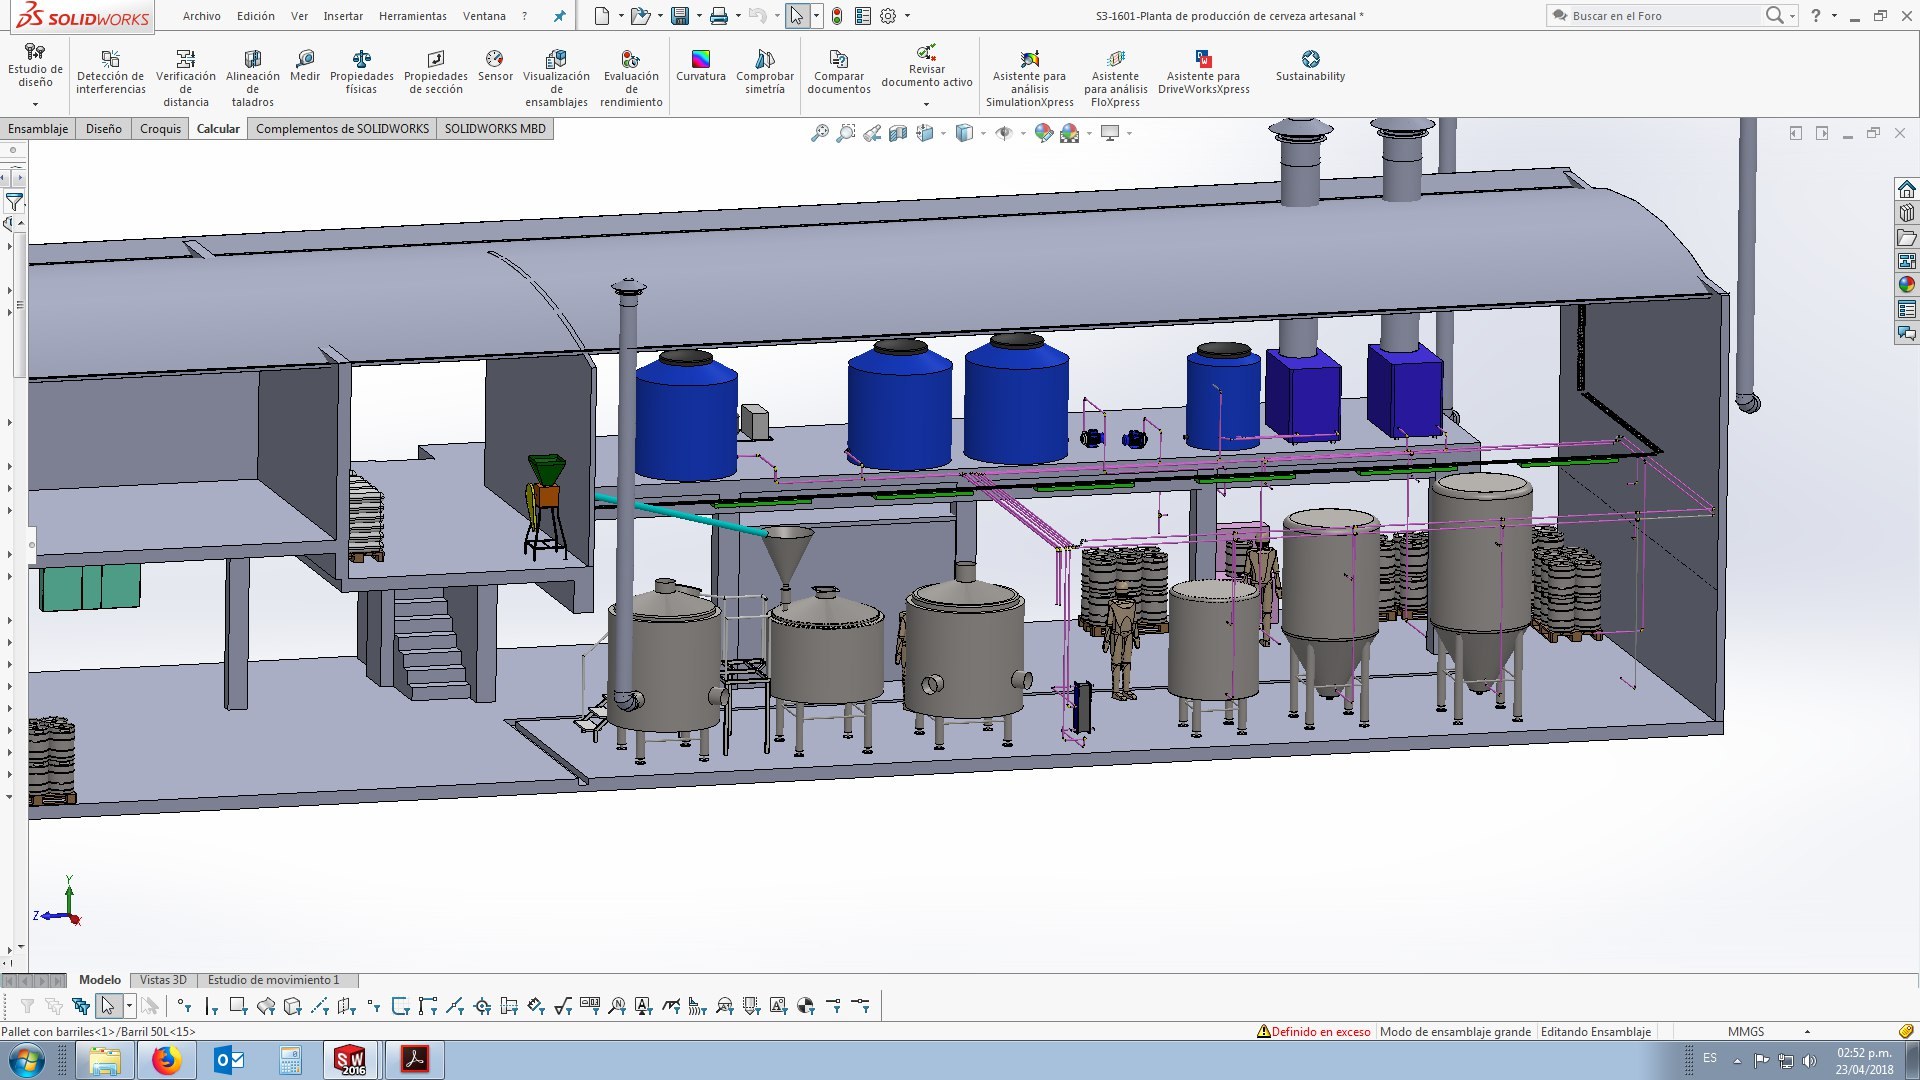Open Comparar documentos tool

[838, 74]
